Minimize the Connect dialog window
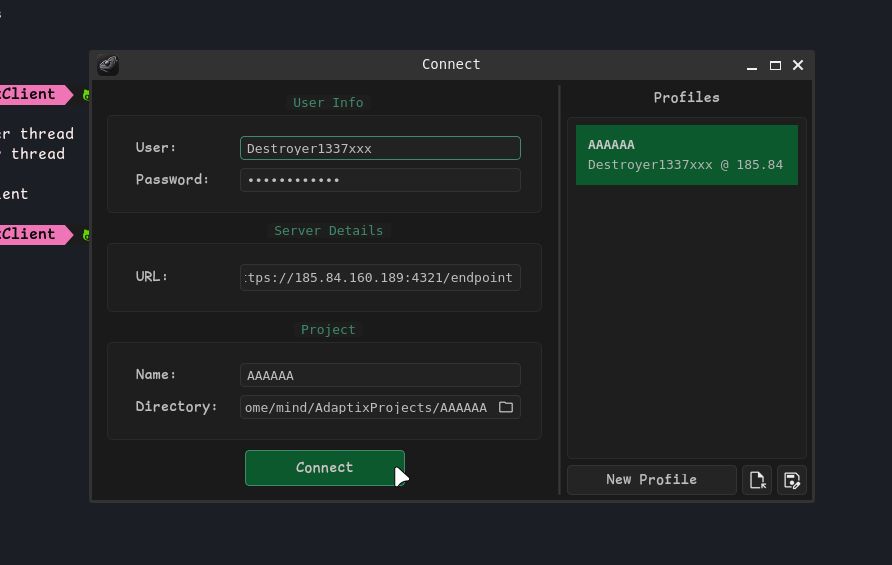This screenshot has width=892, height=565. [x=752, y=66]
